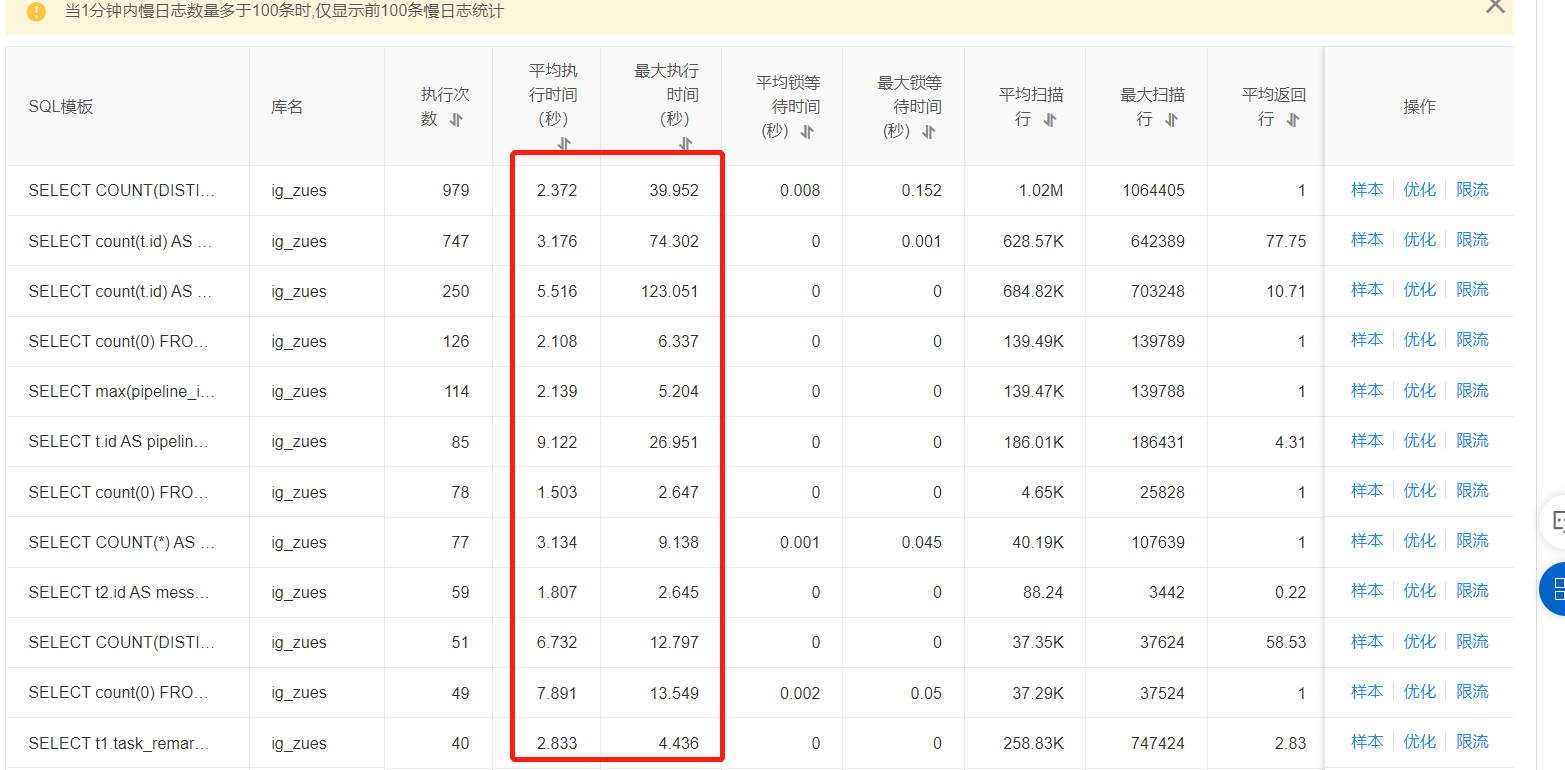Viewport: 1565px width, 770px height.
Task: Close the yellow warning banner
Action: tap(1495, 5)
